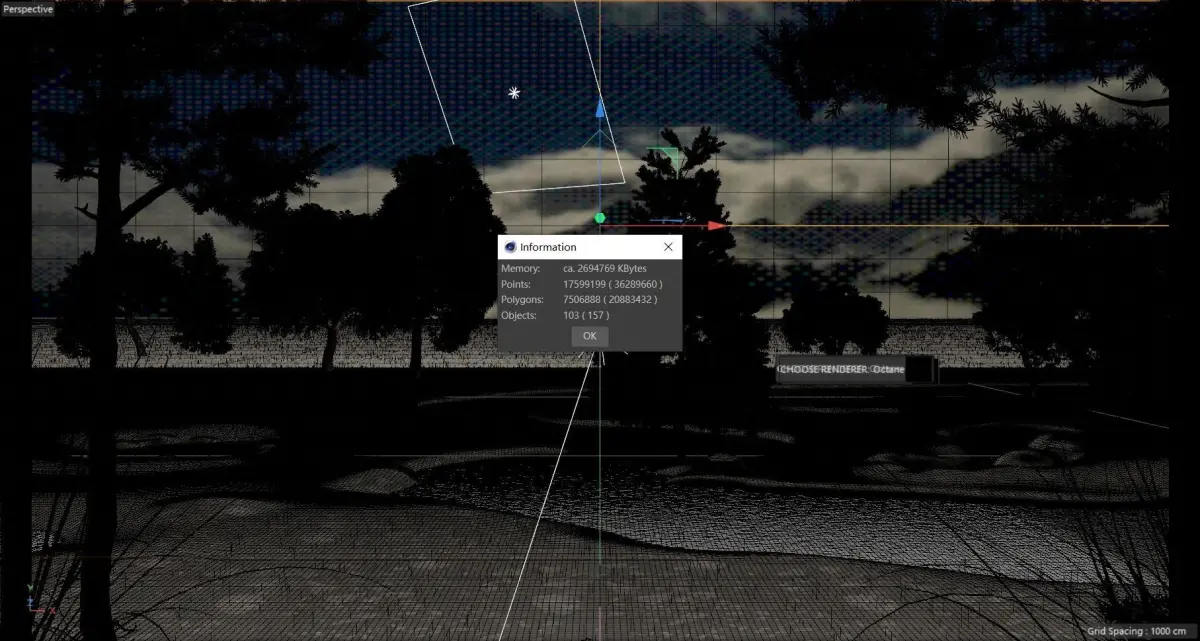Close the Information dialog with X
1200x641 pixels.
[x=668, y=247]
